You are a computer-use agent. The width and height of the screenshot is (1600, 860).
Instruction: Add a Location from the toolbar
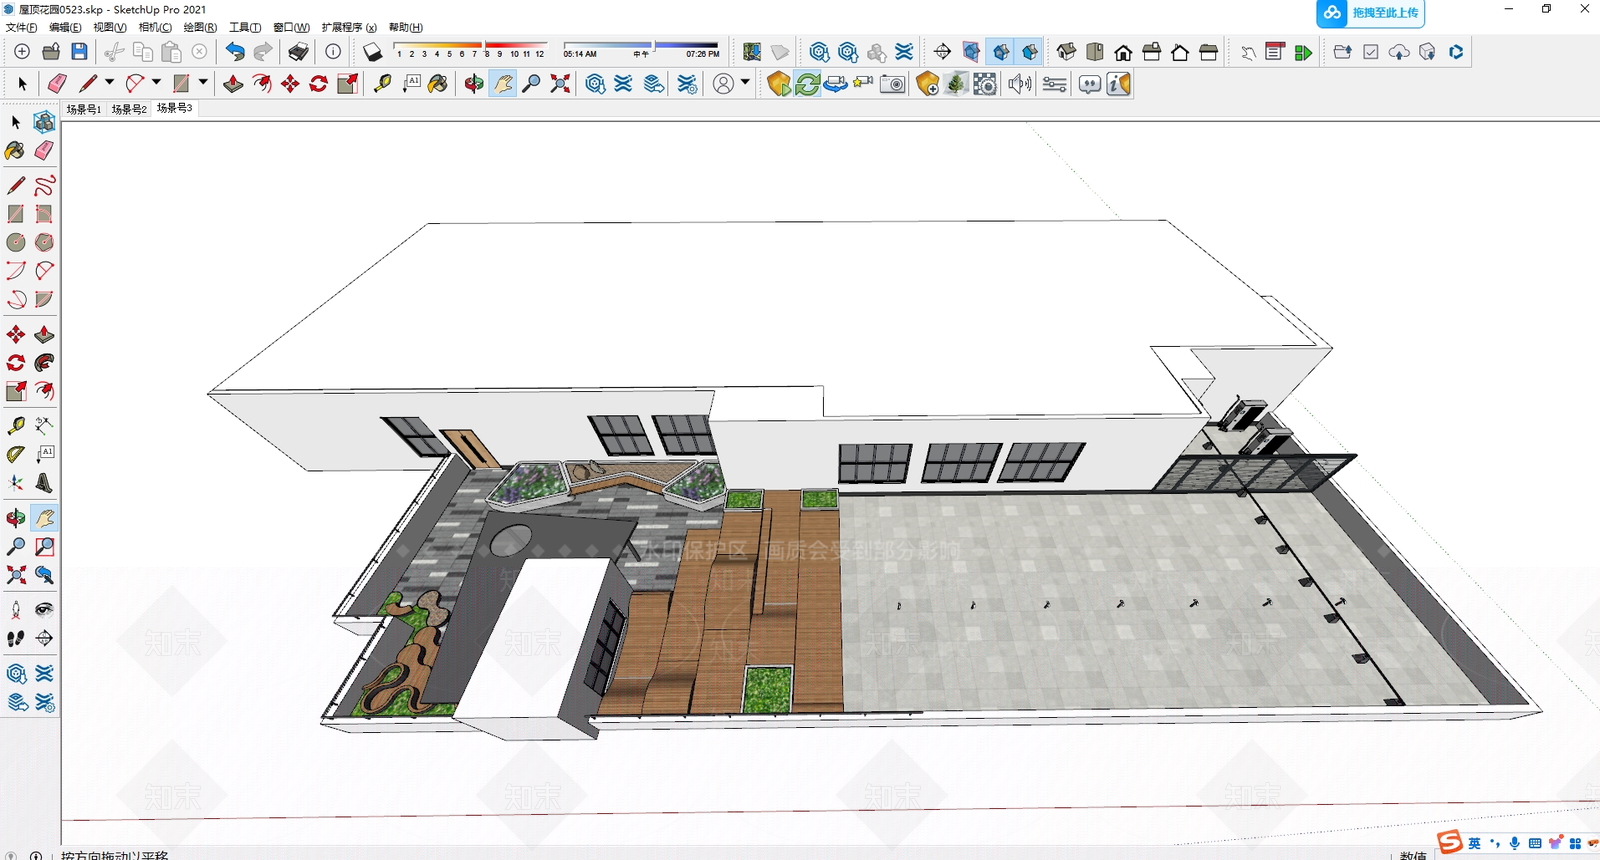tap(752, 52)
